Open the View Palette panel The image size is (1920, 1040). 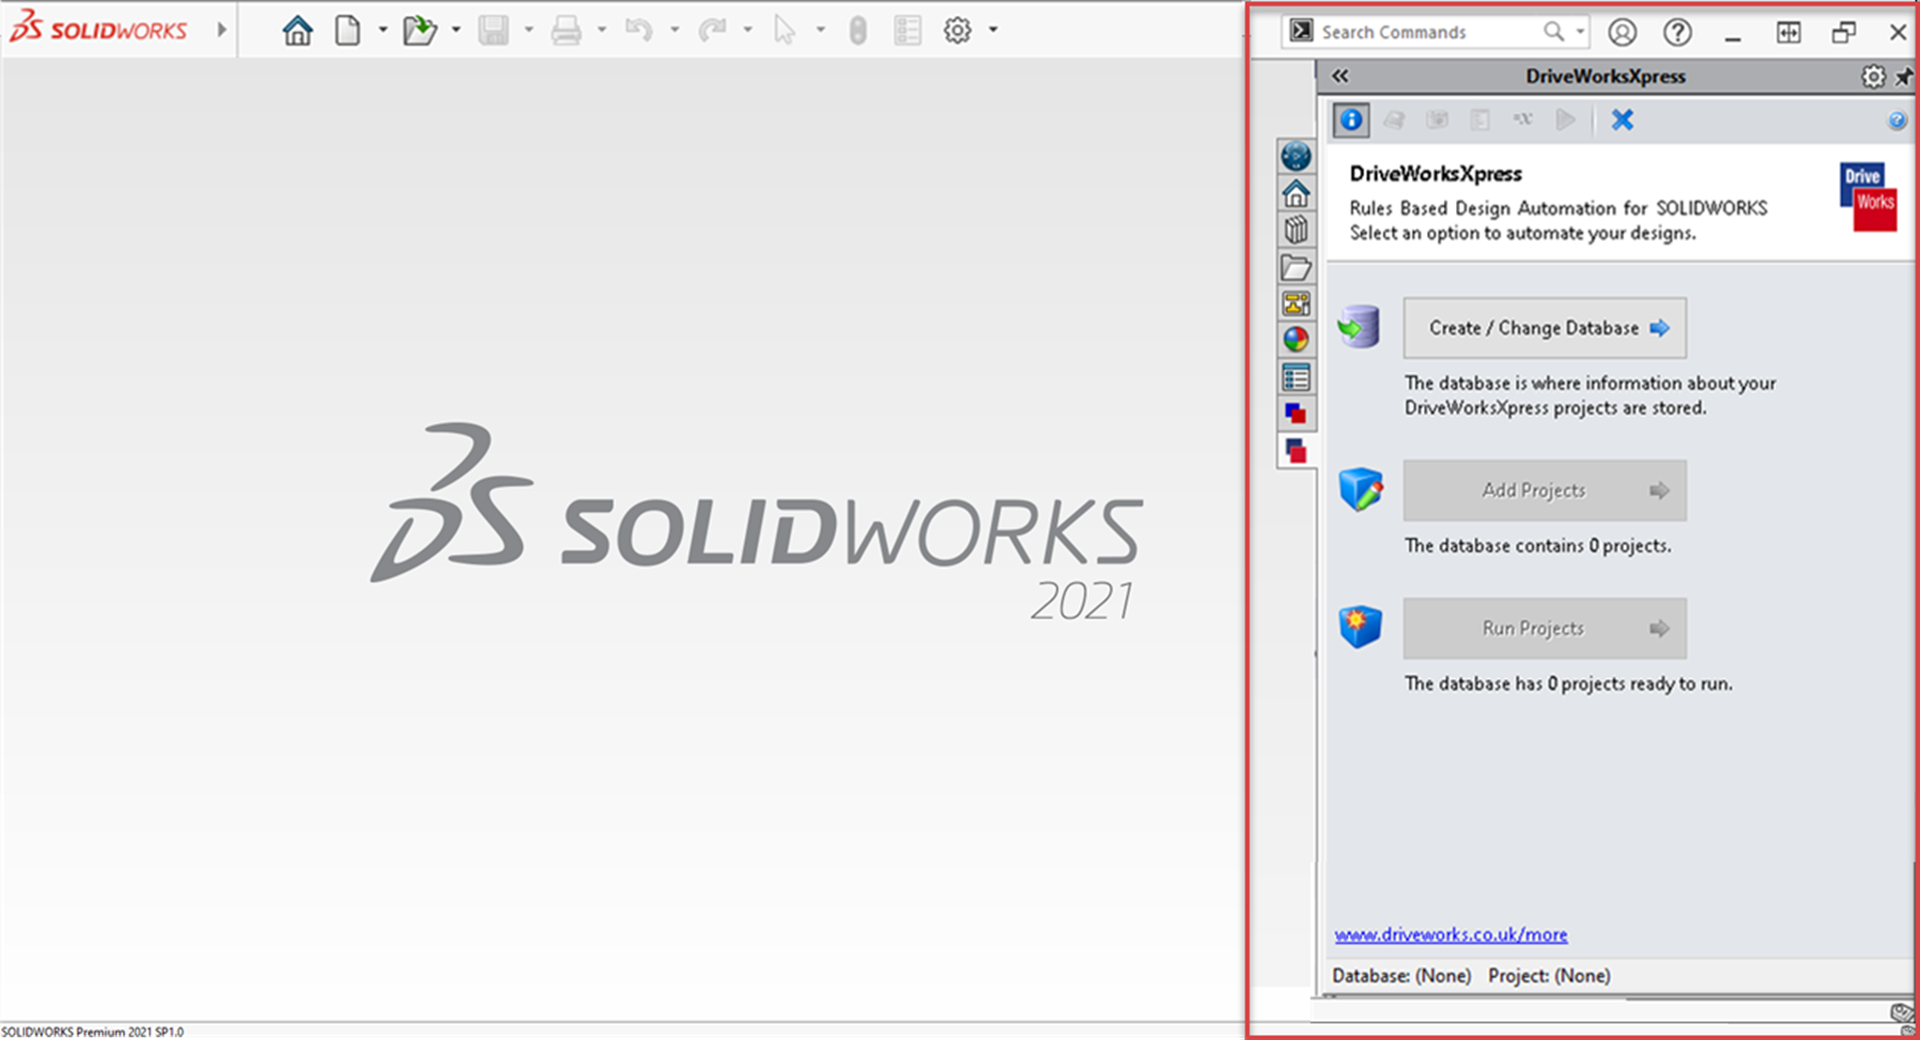click(x=1296, y=302)
